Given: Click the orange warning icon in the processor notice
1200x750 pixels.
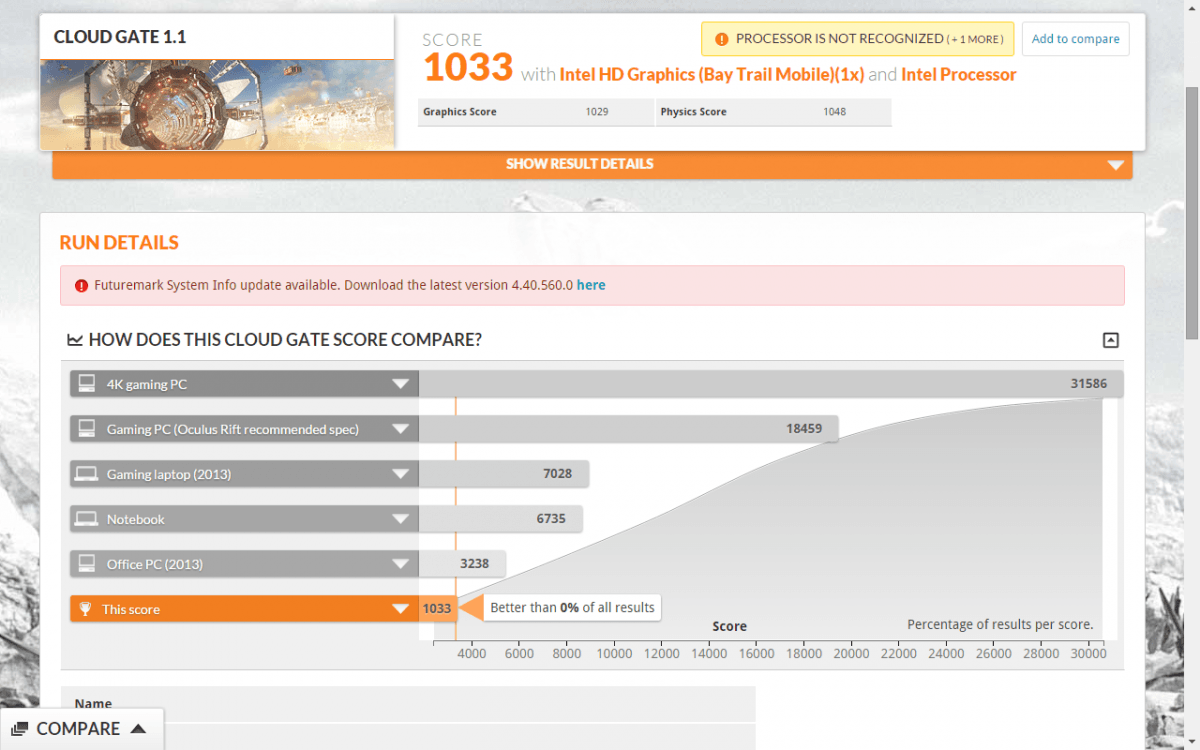Looking at the screenshot, I should tap(722, 39).
